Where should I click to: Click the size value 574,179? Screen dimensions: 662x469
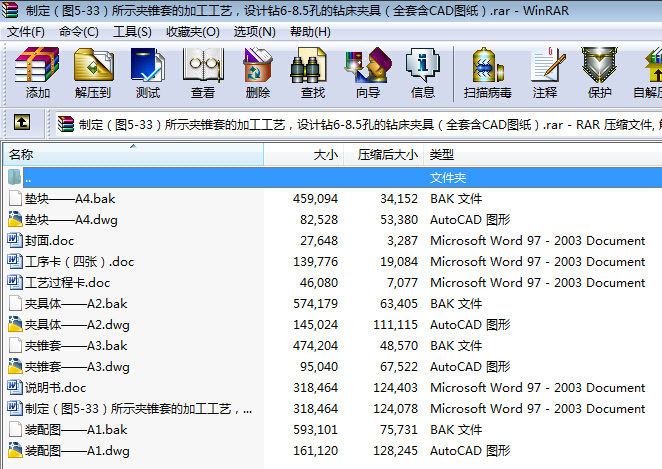315,304
